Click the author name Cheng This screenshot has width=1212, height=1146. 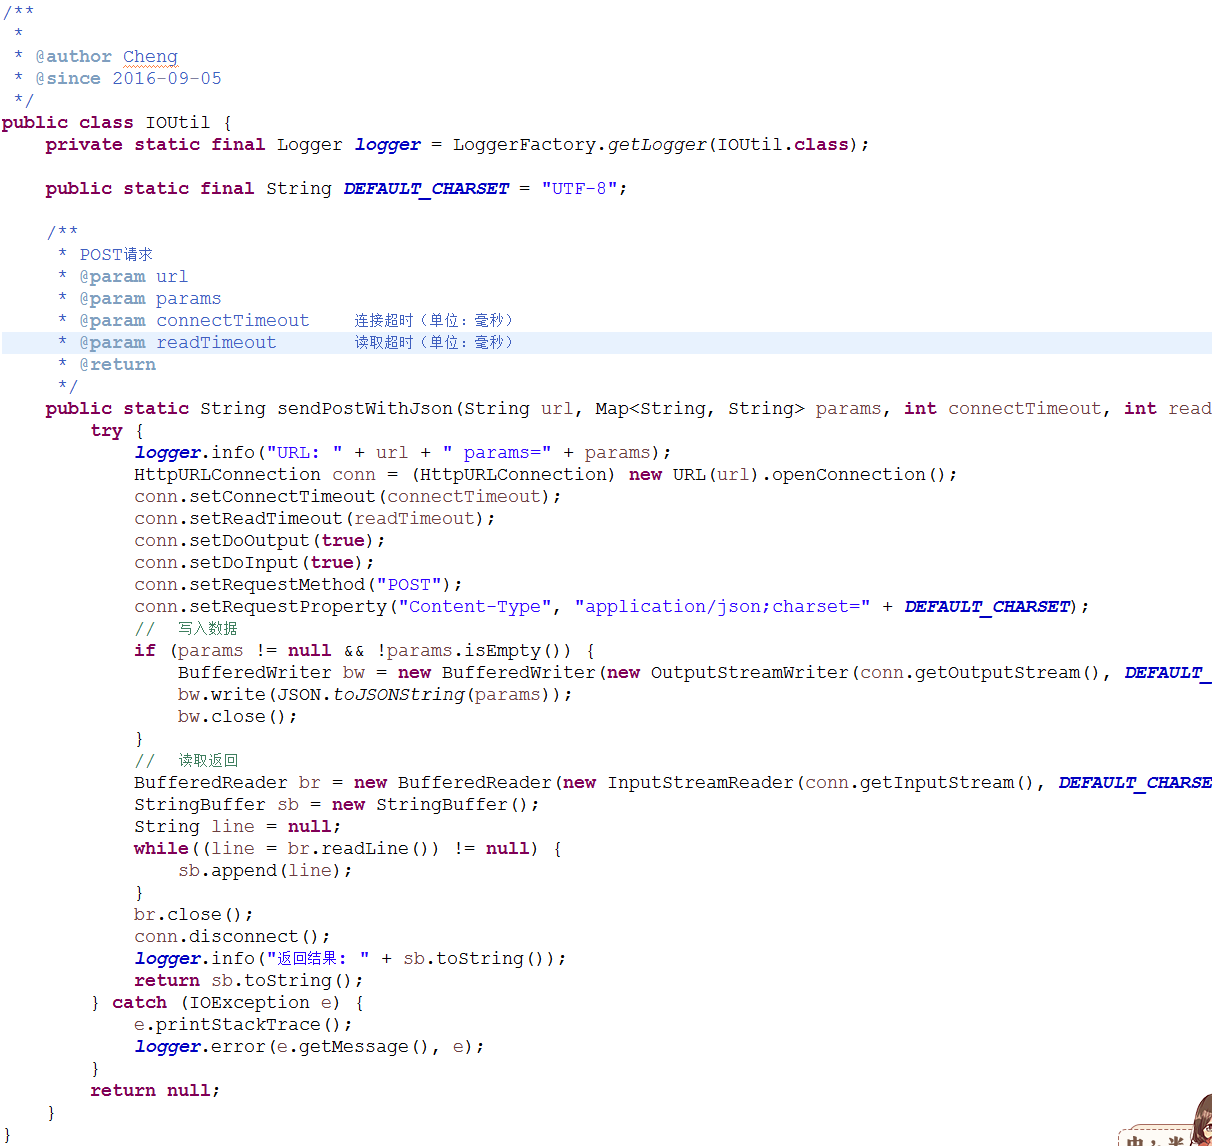coord(150,57)
